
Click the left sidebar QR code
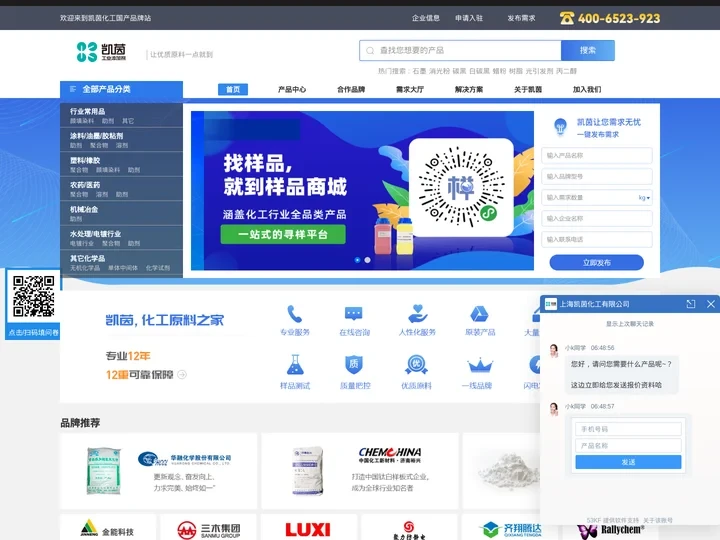(x=34, y=296)
